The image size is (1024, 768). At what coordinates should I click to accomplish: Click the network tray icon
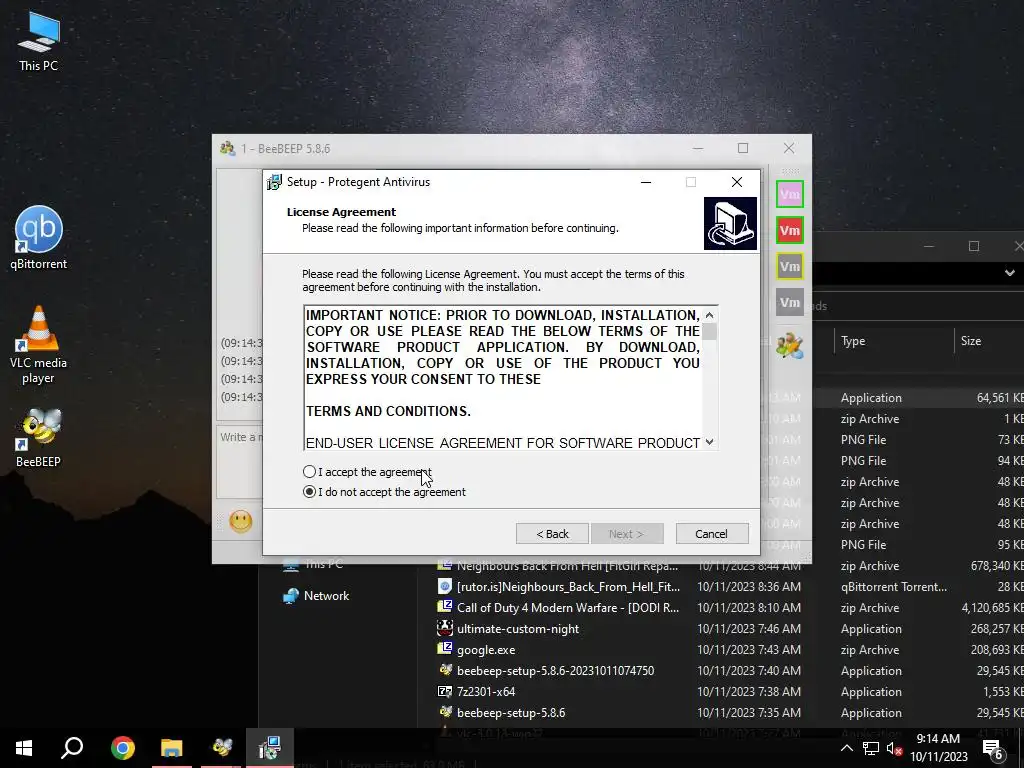click(871, 748)
